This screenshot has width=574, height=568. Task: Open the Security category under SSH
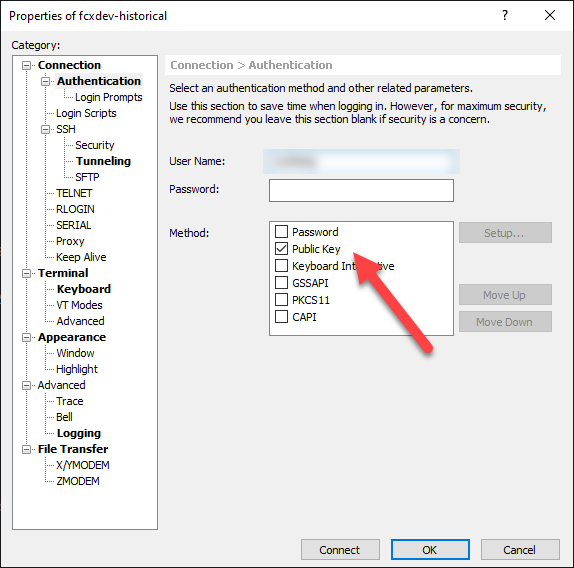pyautogui.click(x=95, y=145)
